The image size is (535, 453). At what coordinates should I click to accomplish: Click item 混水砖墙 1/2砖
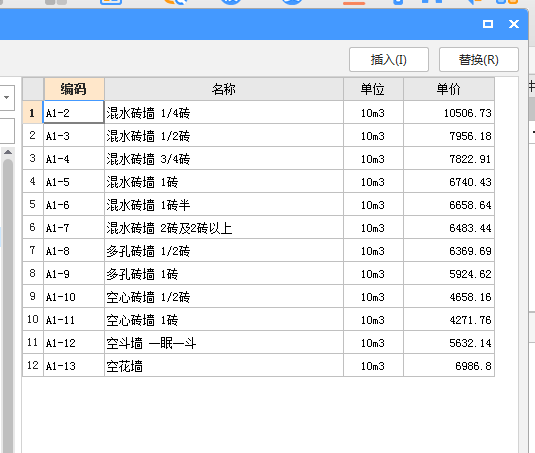[x=224, y=135]
